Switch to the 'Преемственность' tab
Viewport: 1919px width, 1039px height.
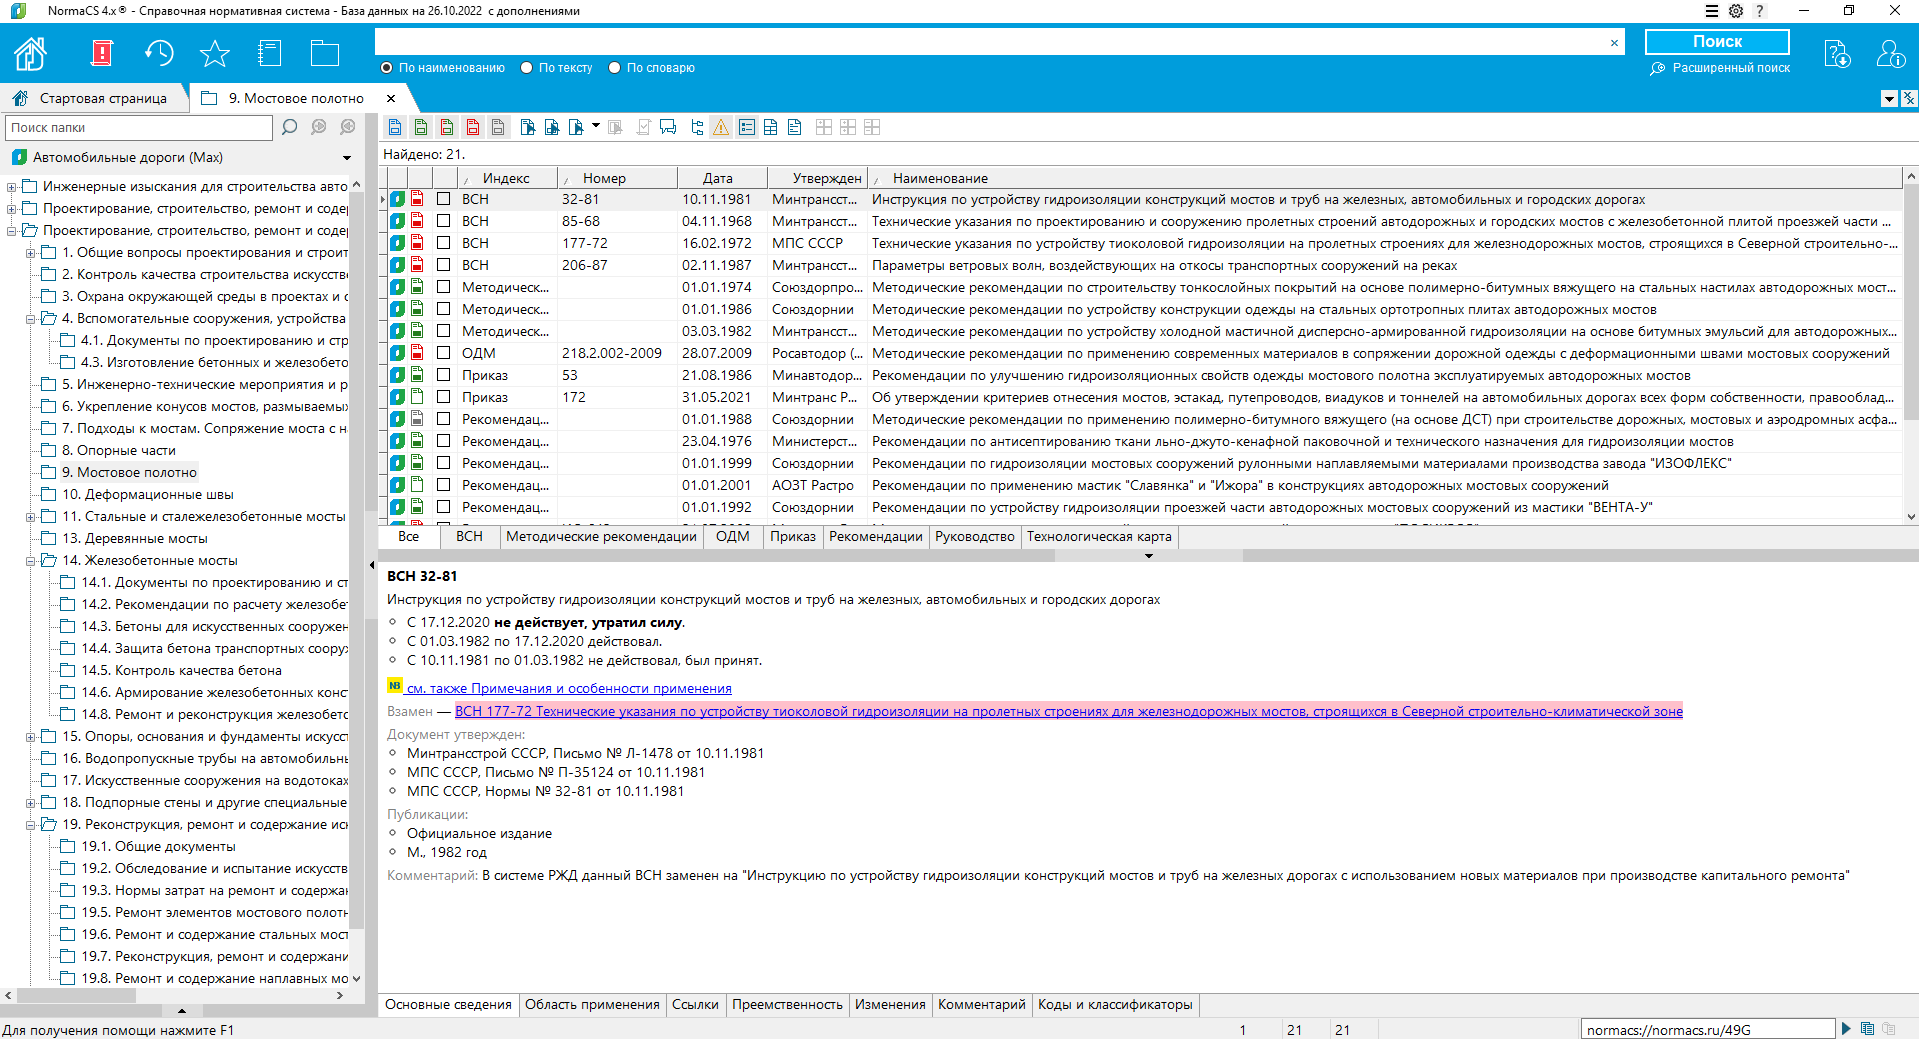click(x=787, y=1005)
